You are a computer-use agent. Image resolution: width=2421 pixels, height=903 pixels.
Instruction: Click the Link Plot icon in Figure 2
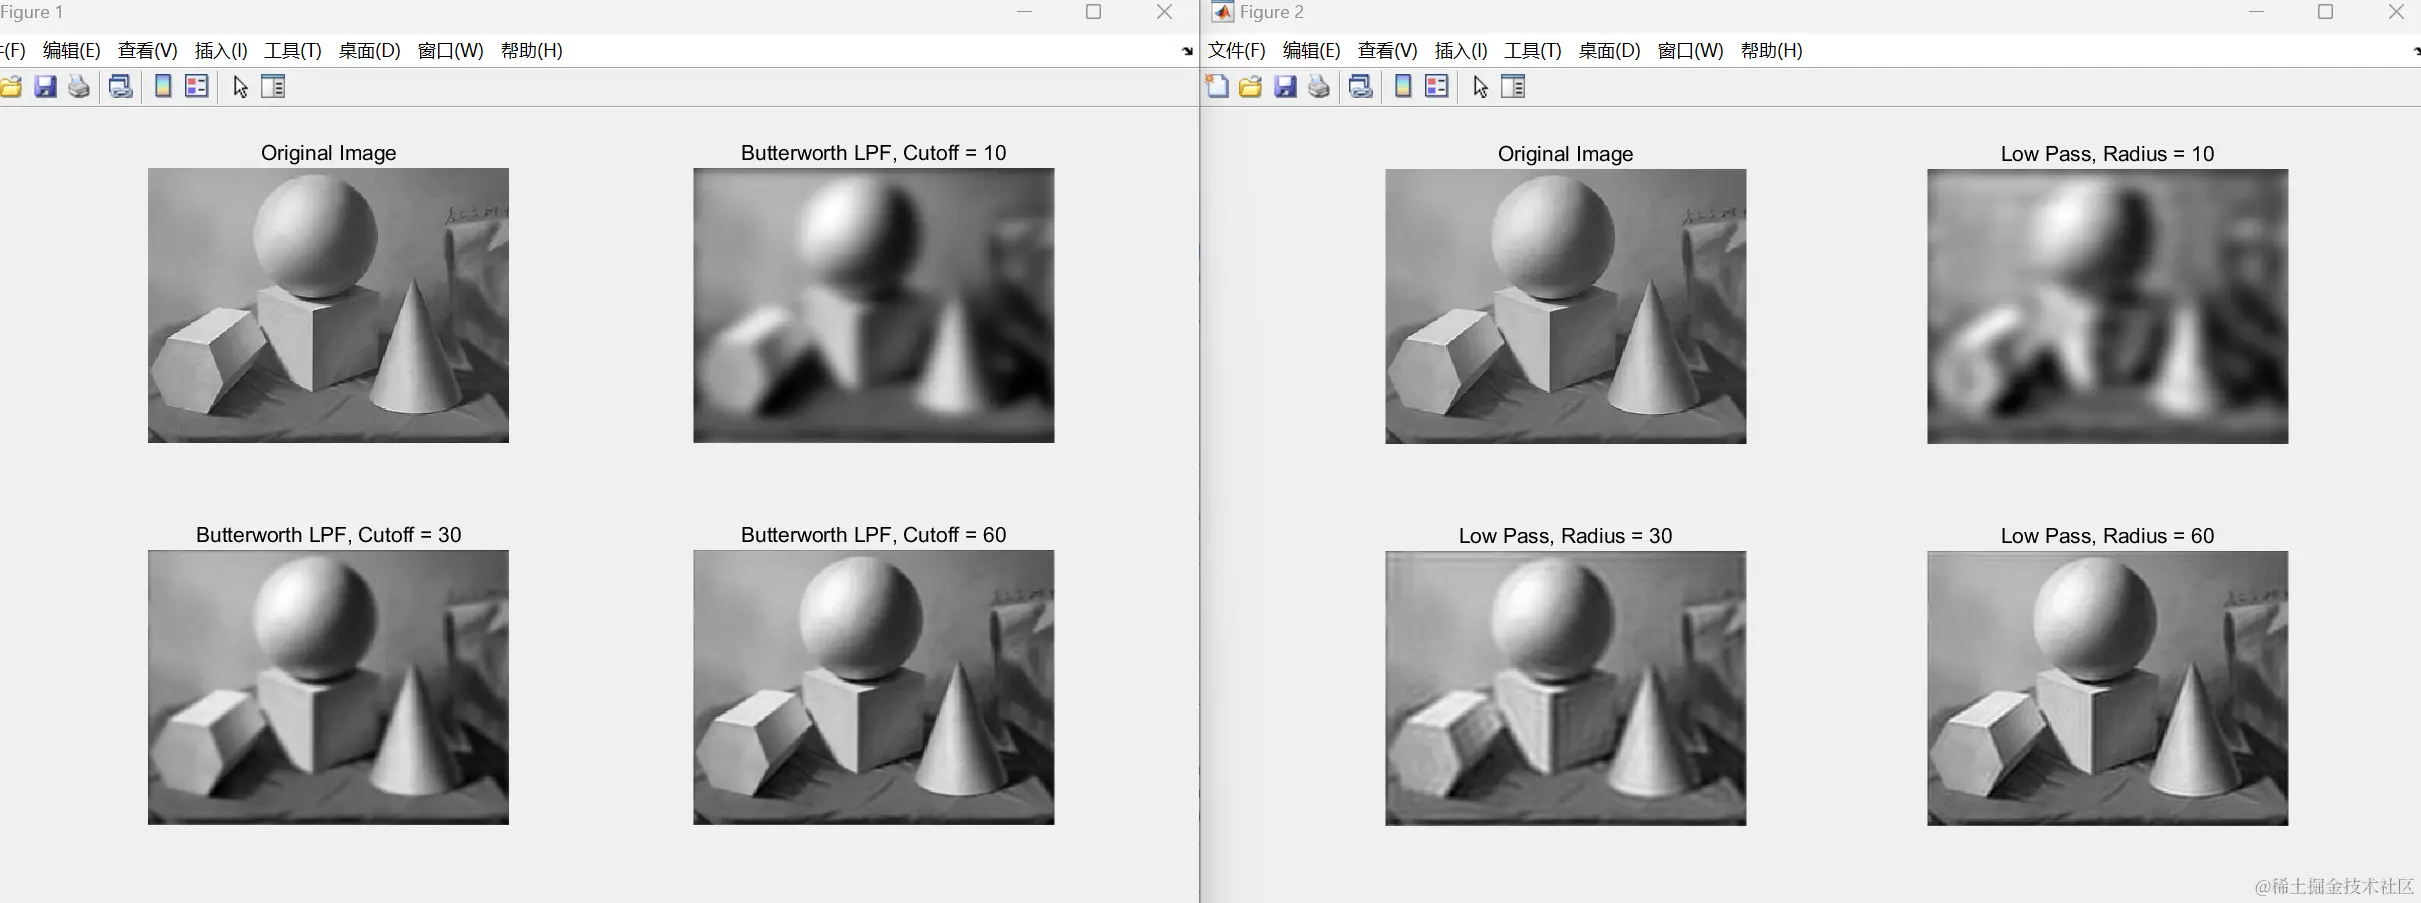[x=1361, y=87]
